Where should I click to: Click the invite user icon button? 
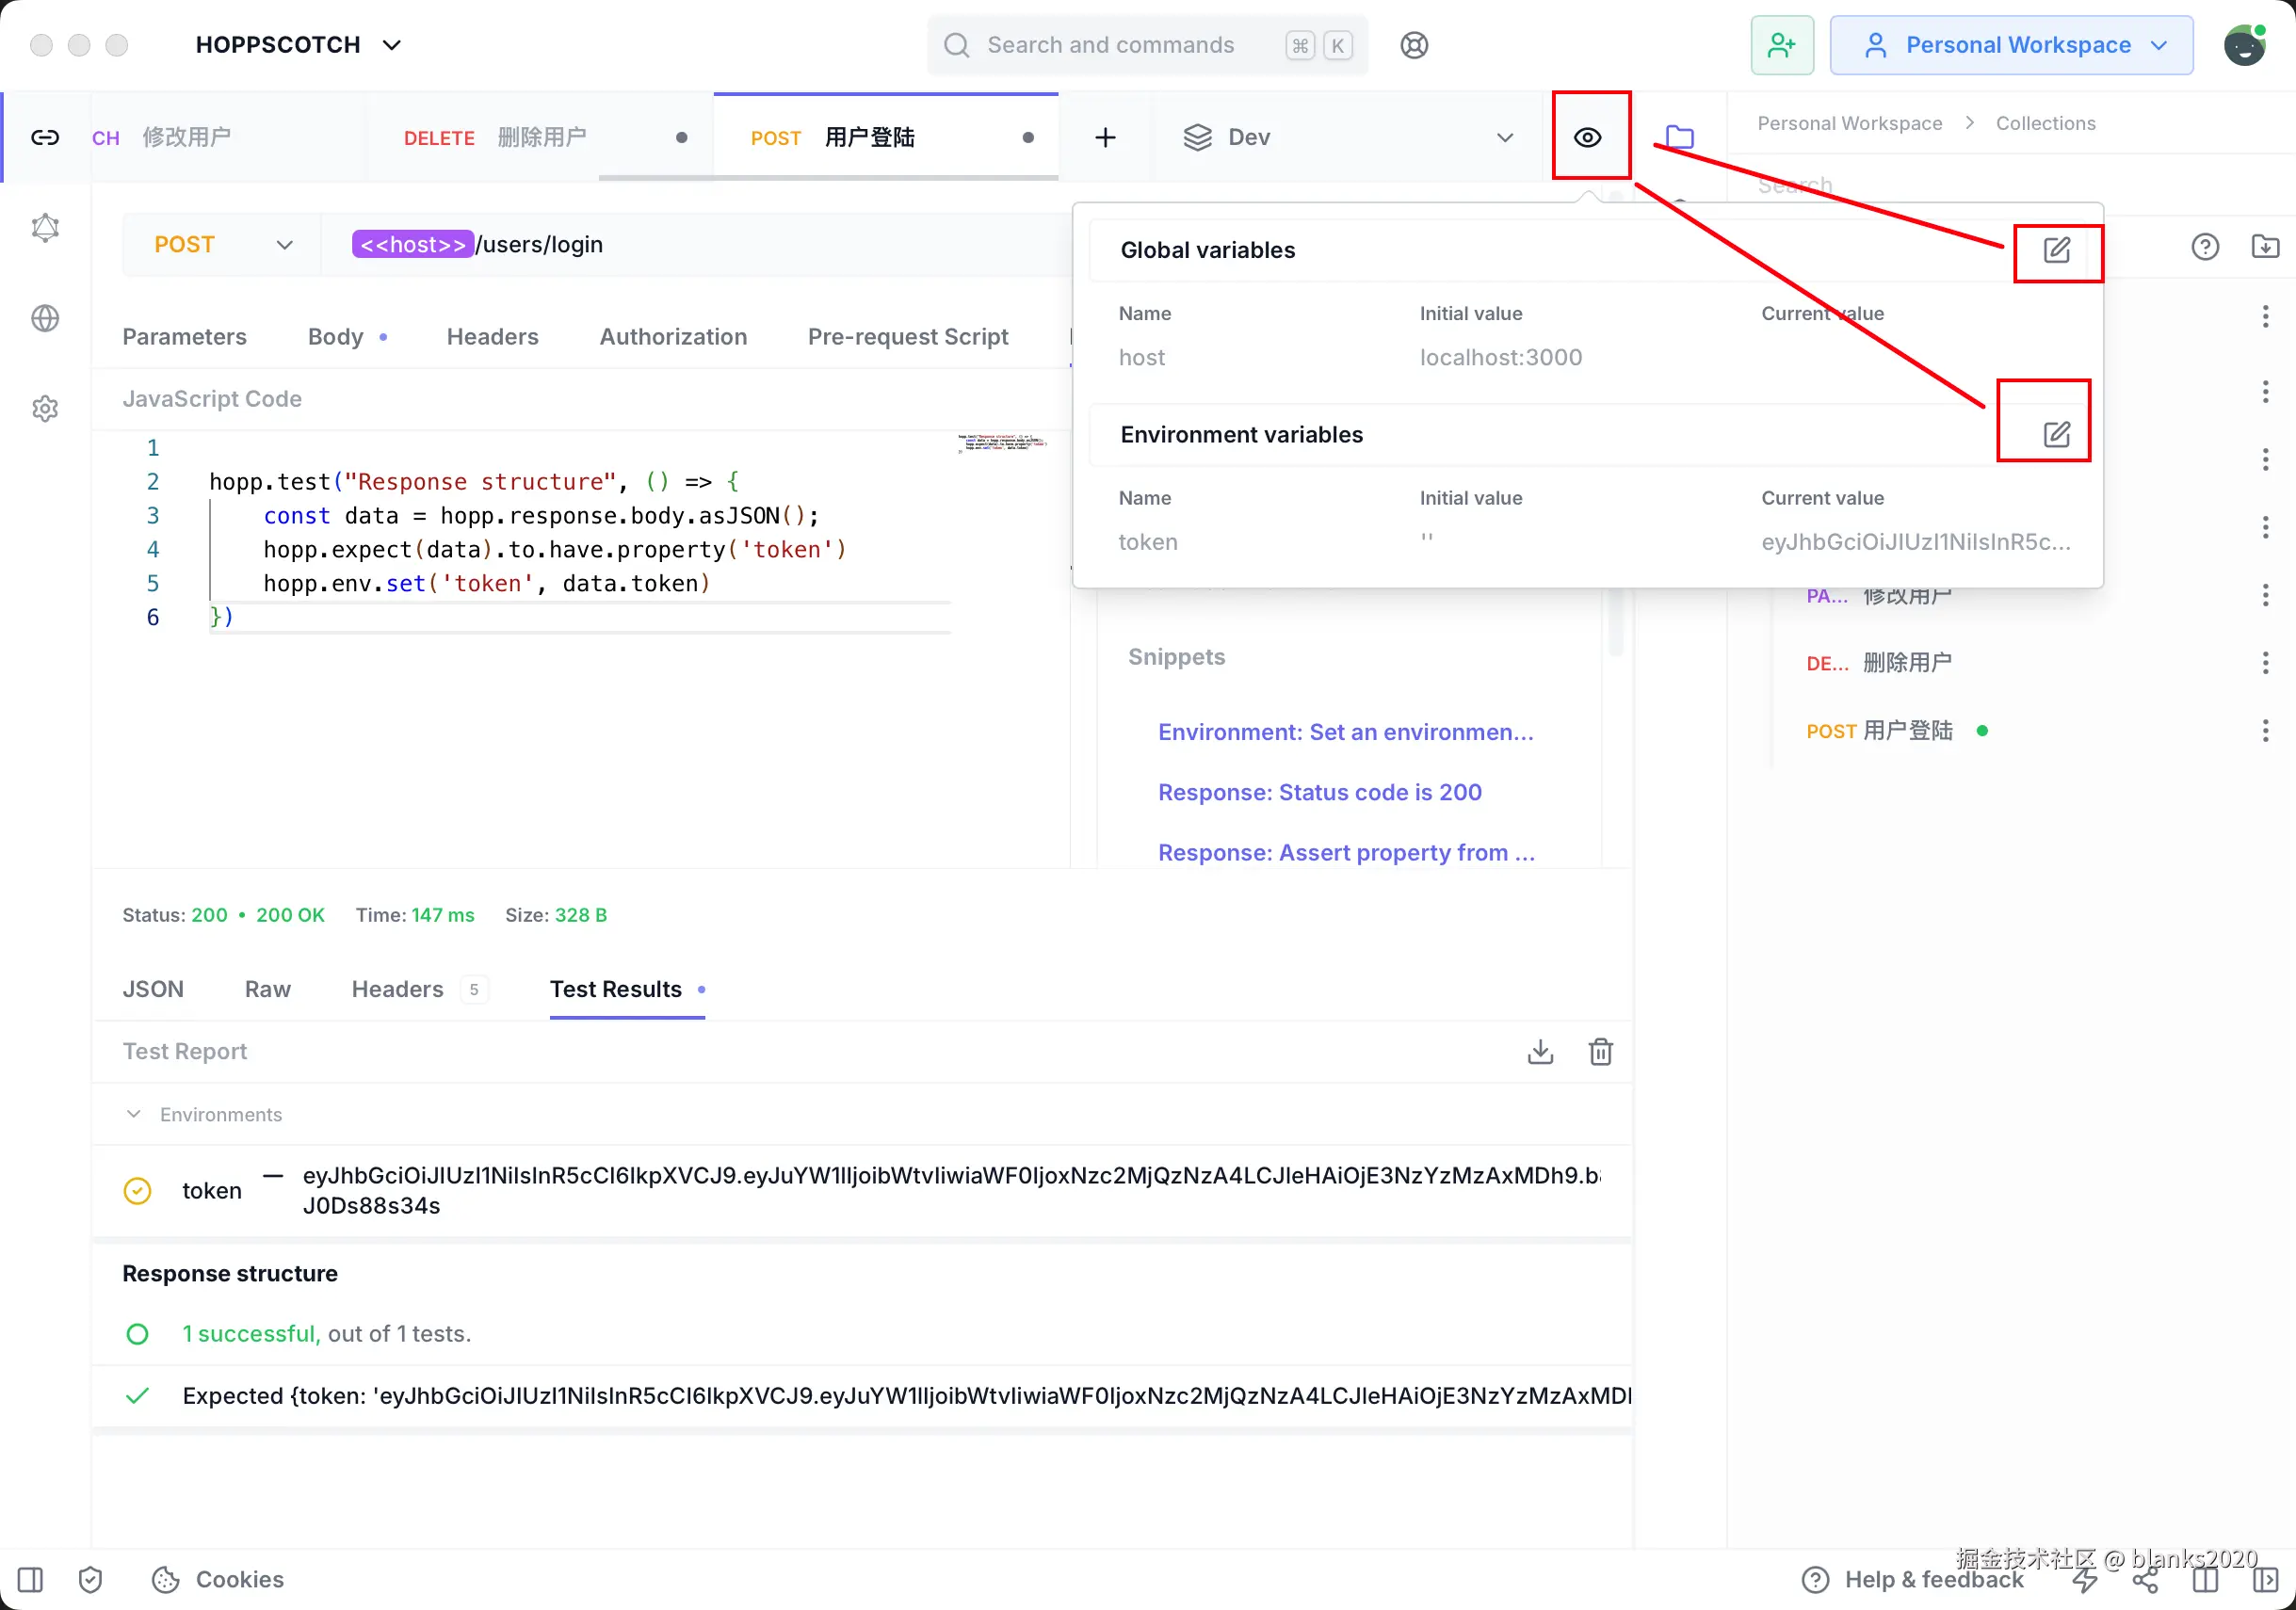[1781, 45]
